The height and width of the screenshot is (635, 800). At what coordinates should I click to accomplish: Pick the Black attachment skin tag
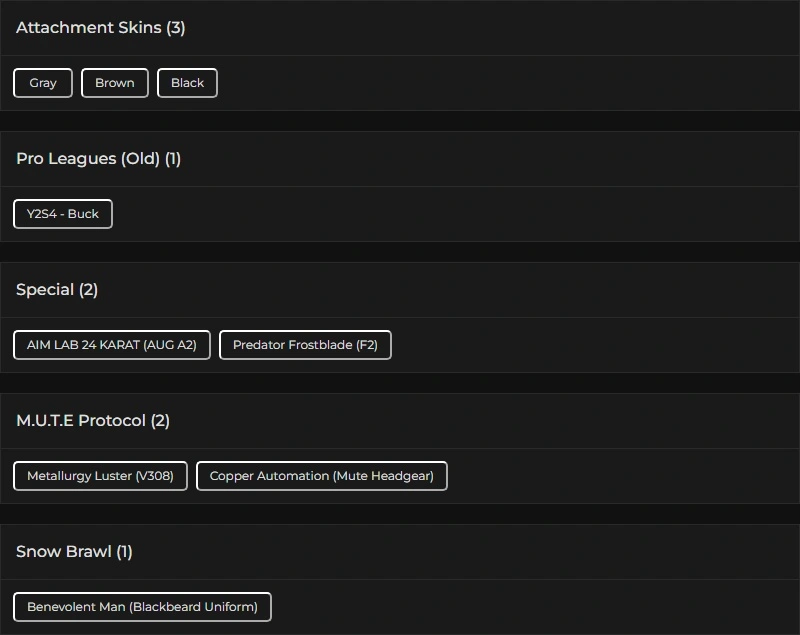coord(187,83)
